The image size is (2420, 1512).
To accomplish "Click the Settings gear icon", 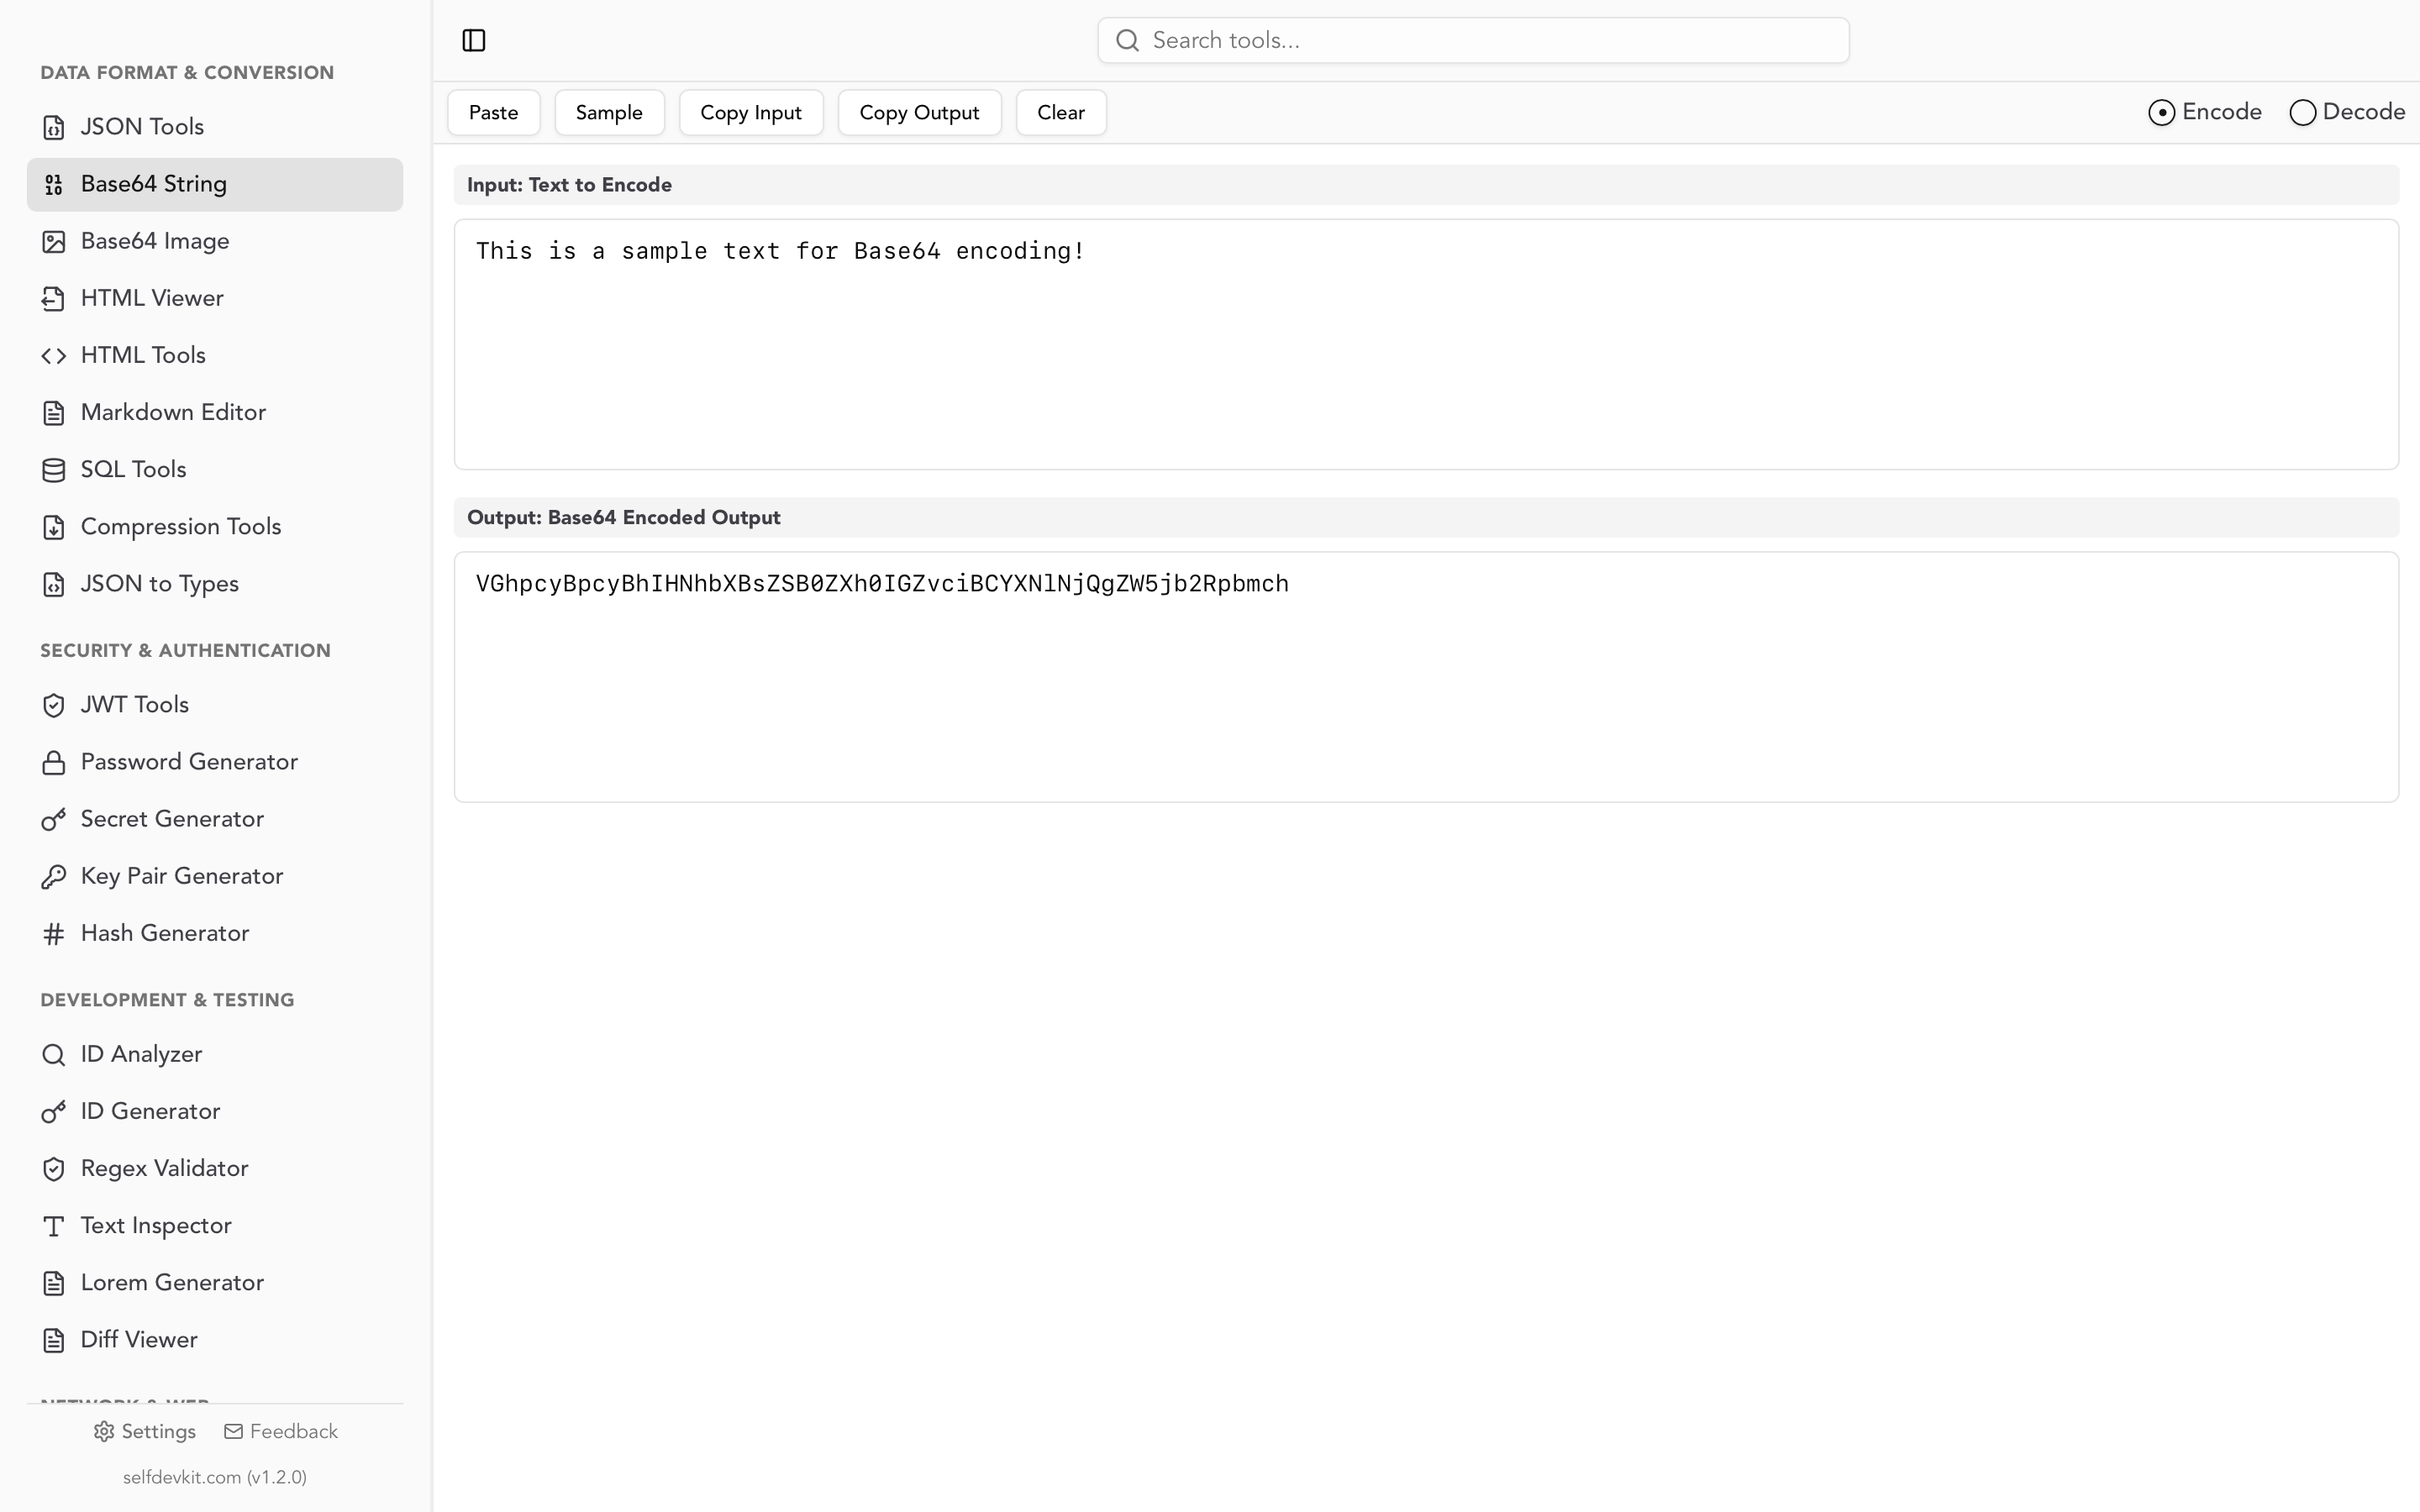I will pyautogui.click(x=104, y=1432).
